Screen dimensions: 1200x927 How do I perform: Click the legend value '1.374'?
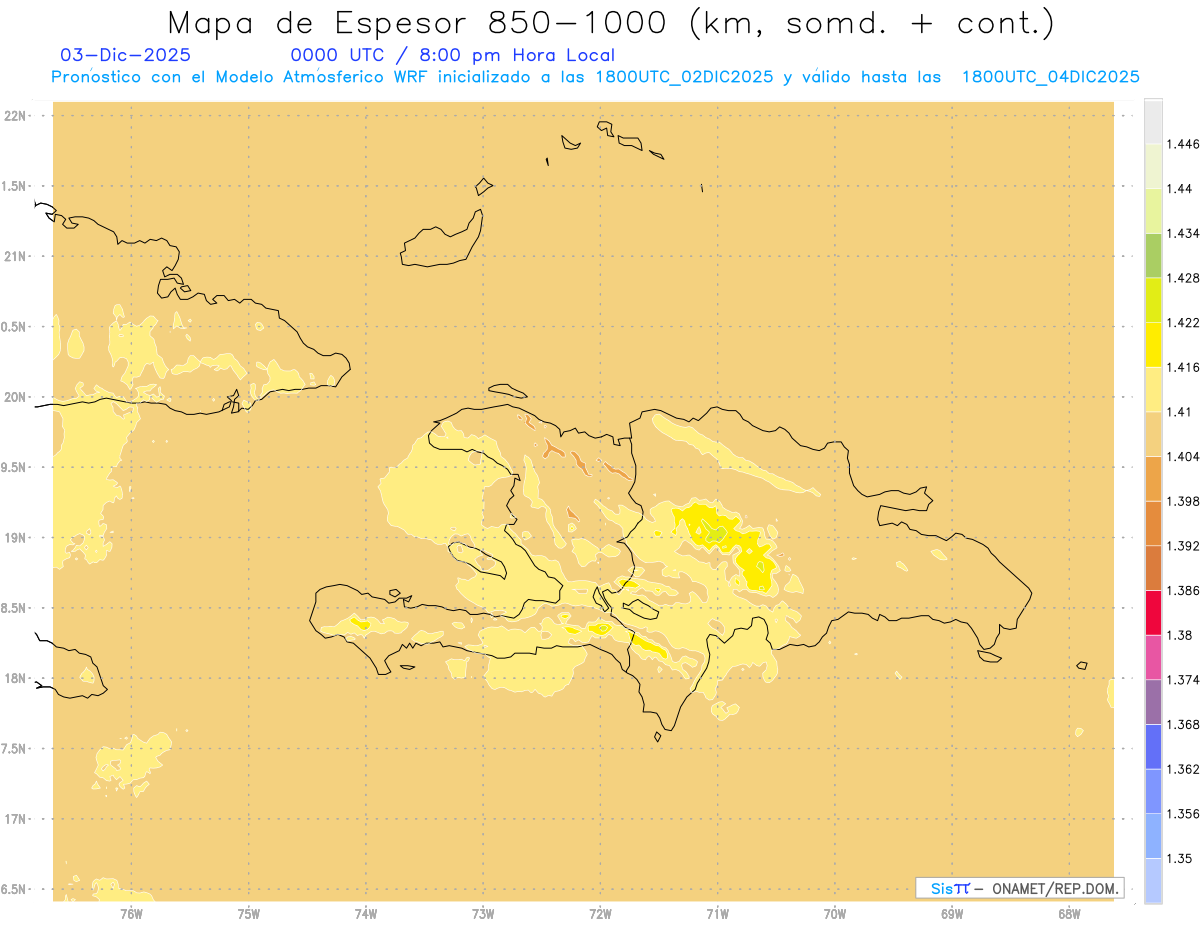tap(1183, 679)
